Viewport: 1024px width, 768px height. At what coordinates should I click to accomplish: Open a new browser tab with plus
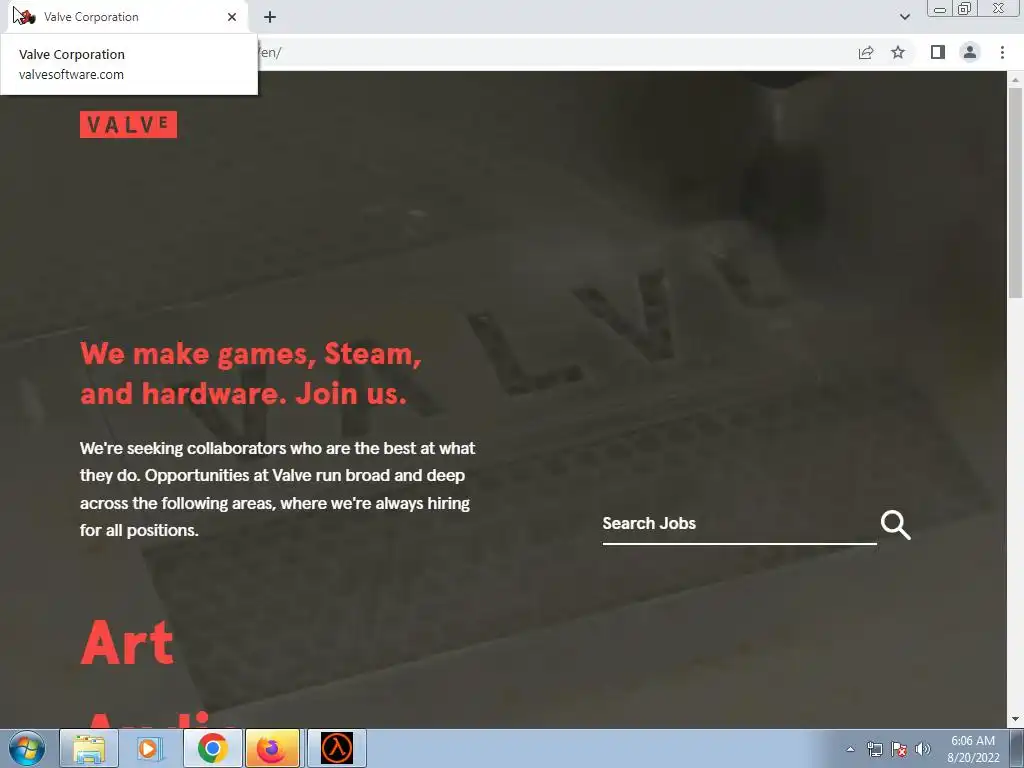tap(270, 17)
